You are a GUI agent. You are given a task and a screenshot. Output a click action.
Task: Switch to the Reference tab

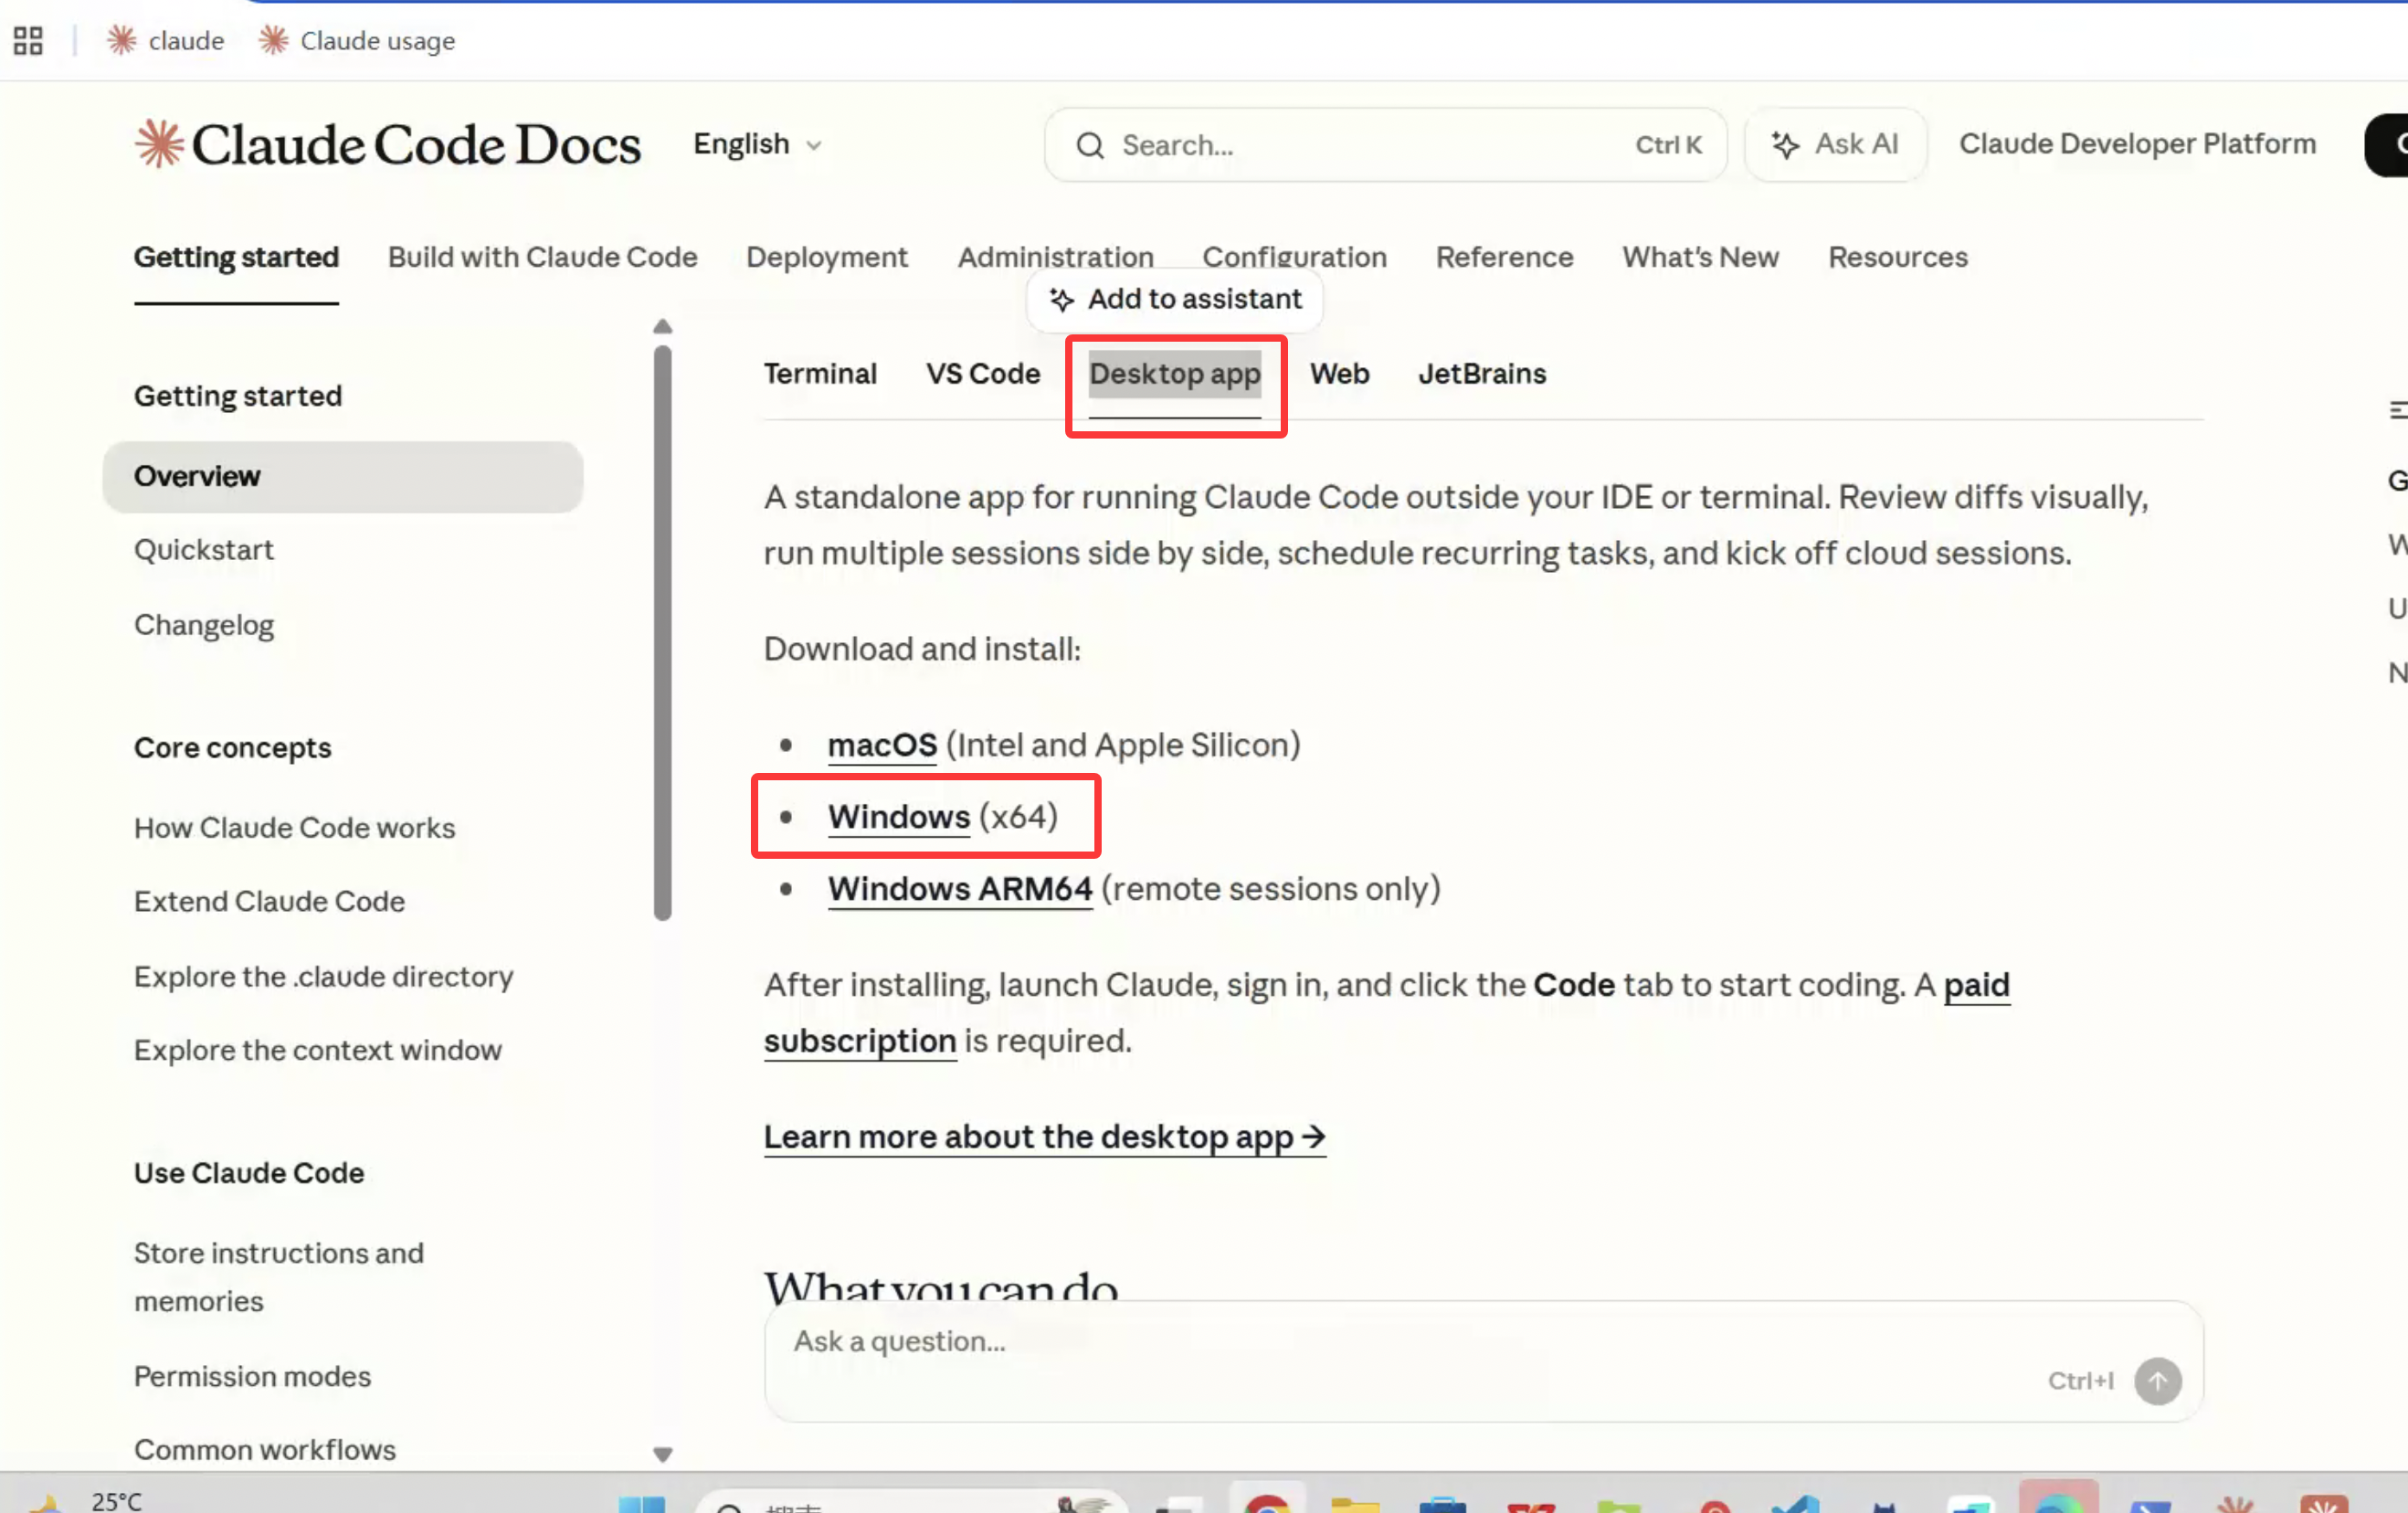point(1504,257)
